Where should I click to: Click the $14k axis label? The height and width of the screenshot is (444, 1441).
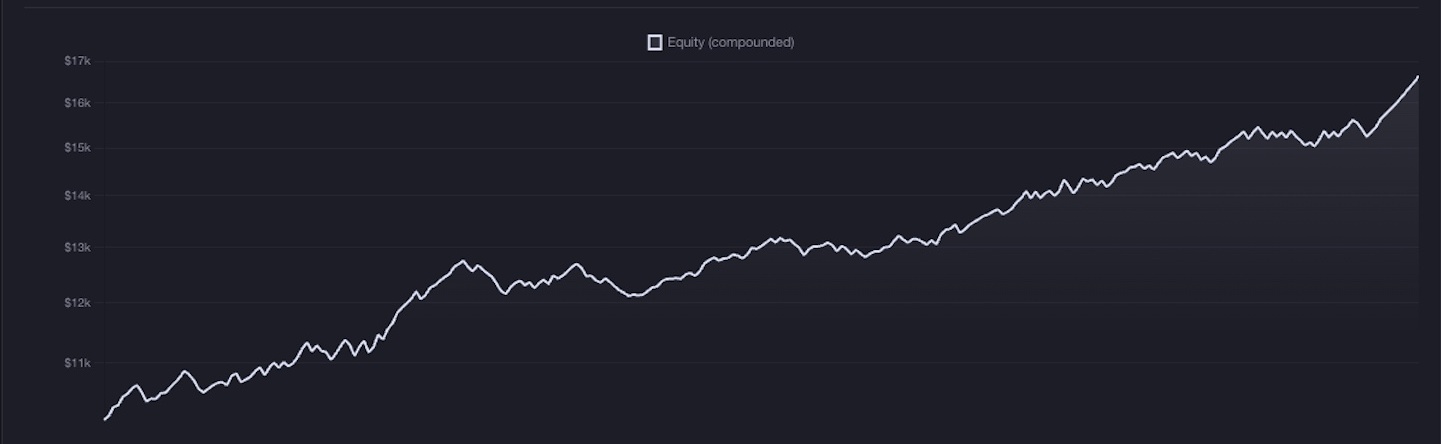(x=78, y=196)
